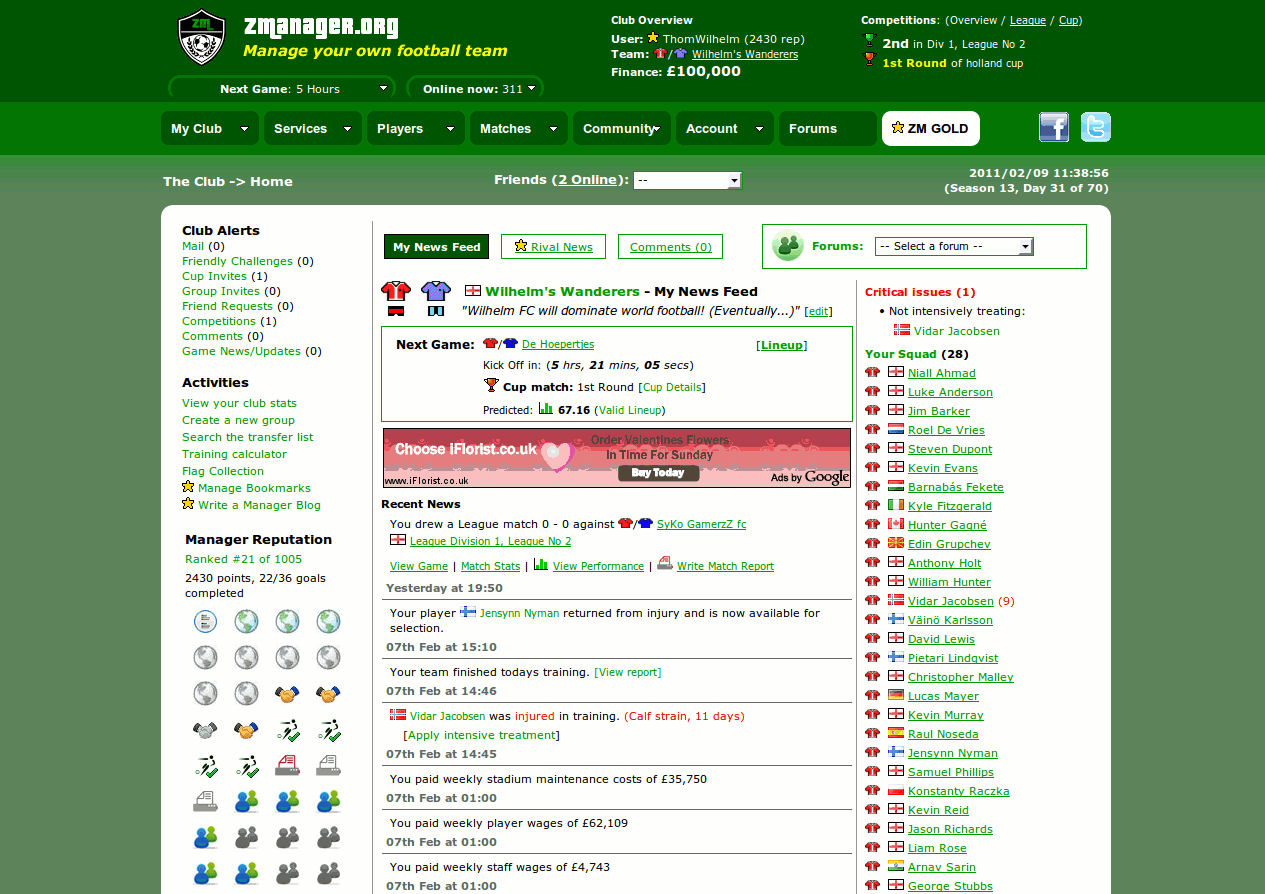This screenshot has height=894, width=1265.
Task: Switch to Comments (0) tab
Action: click(671, 246)
